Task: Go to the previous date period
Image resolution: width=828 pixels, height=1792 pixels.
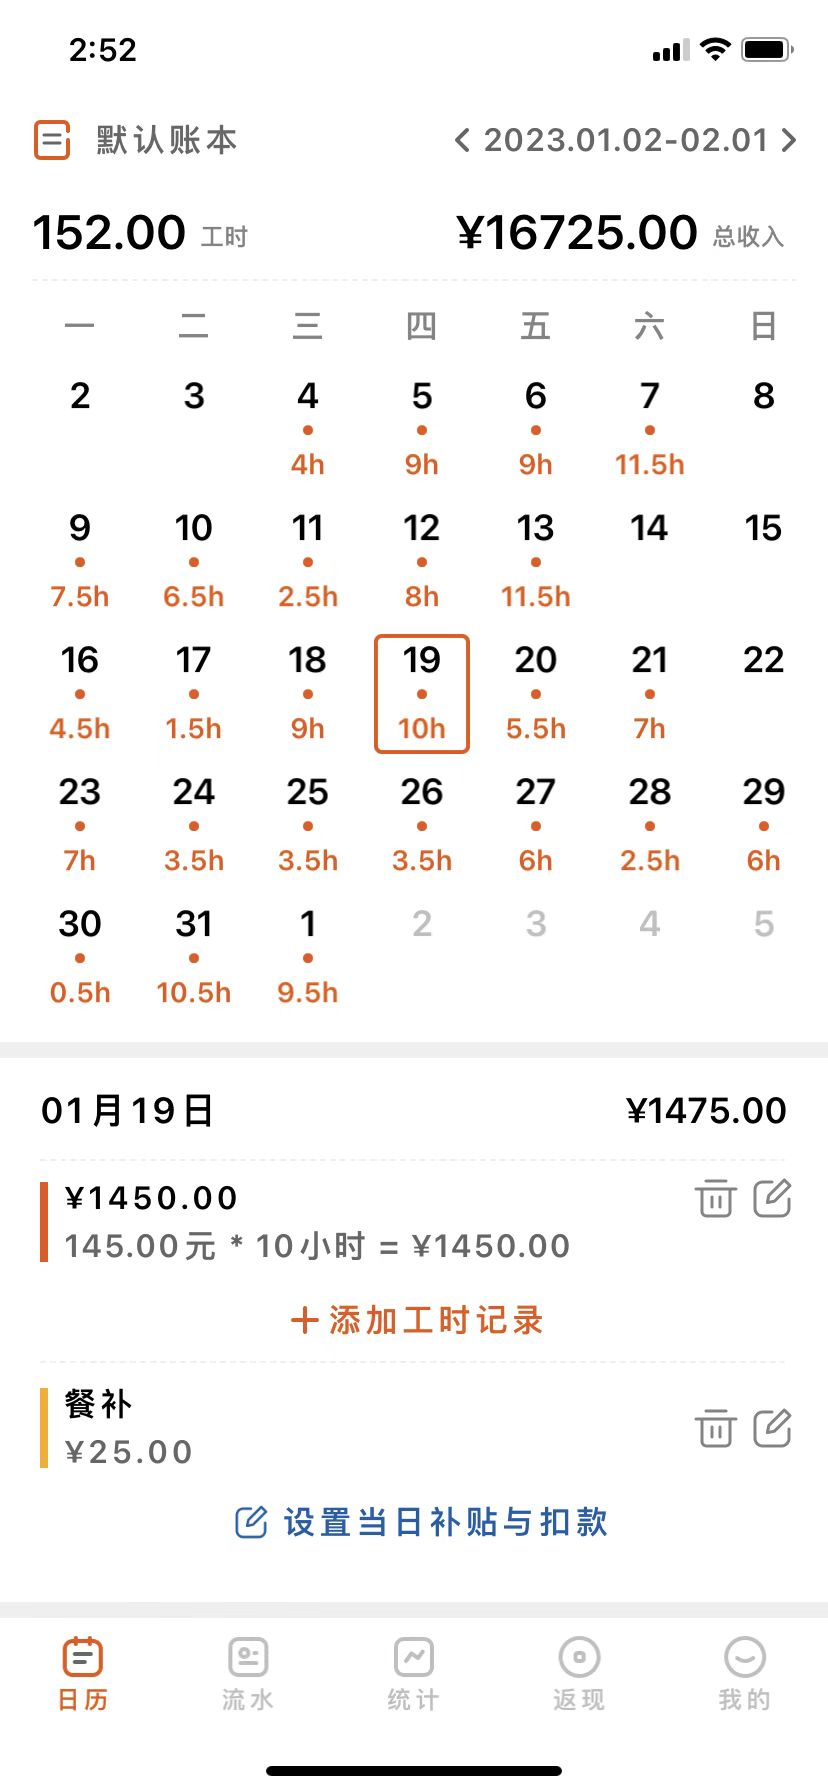Action: [x=462, y=140]
